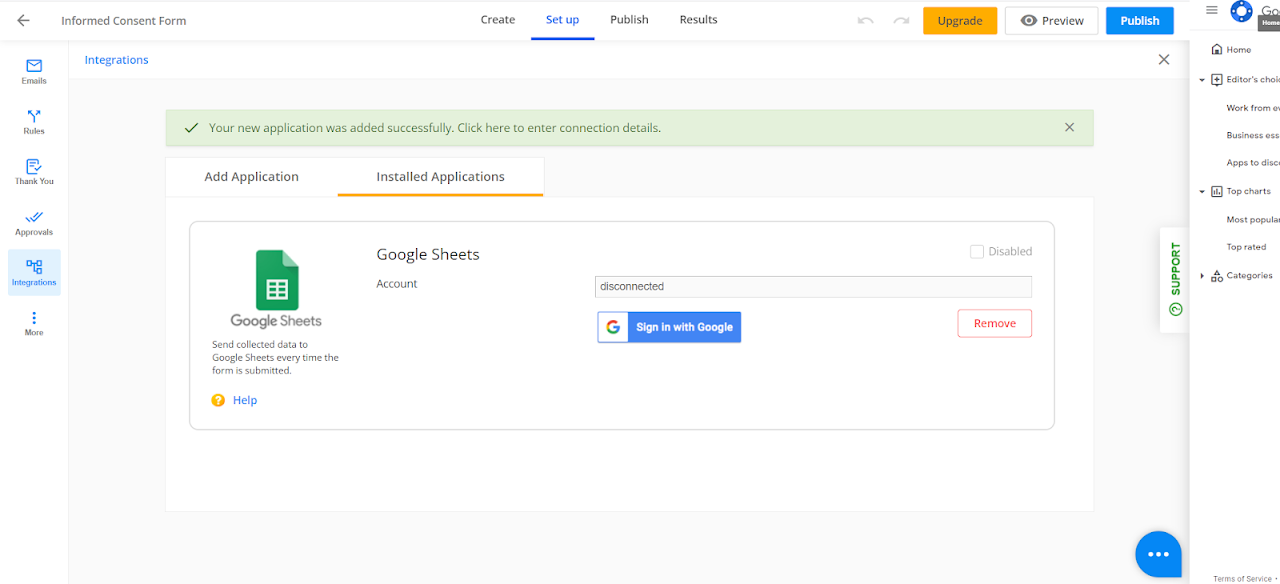Click the redo arrow icon

click(x=901, y=21)
